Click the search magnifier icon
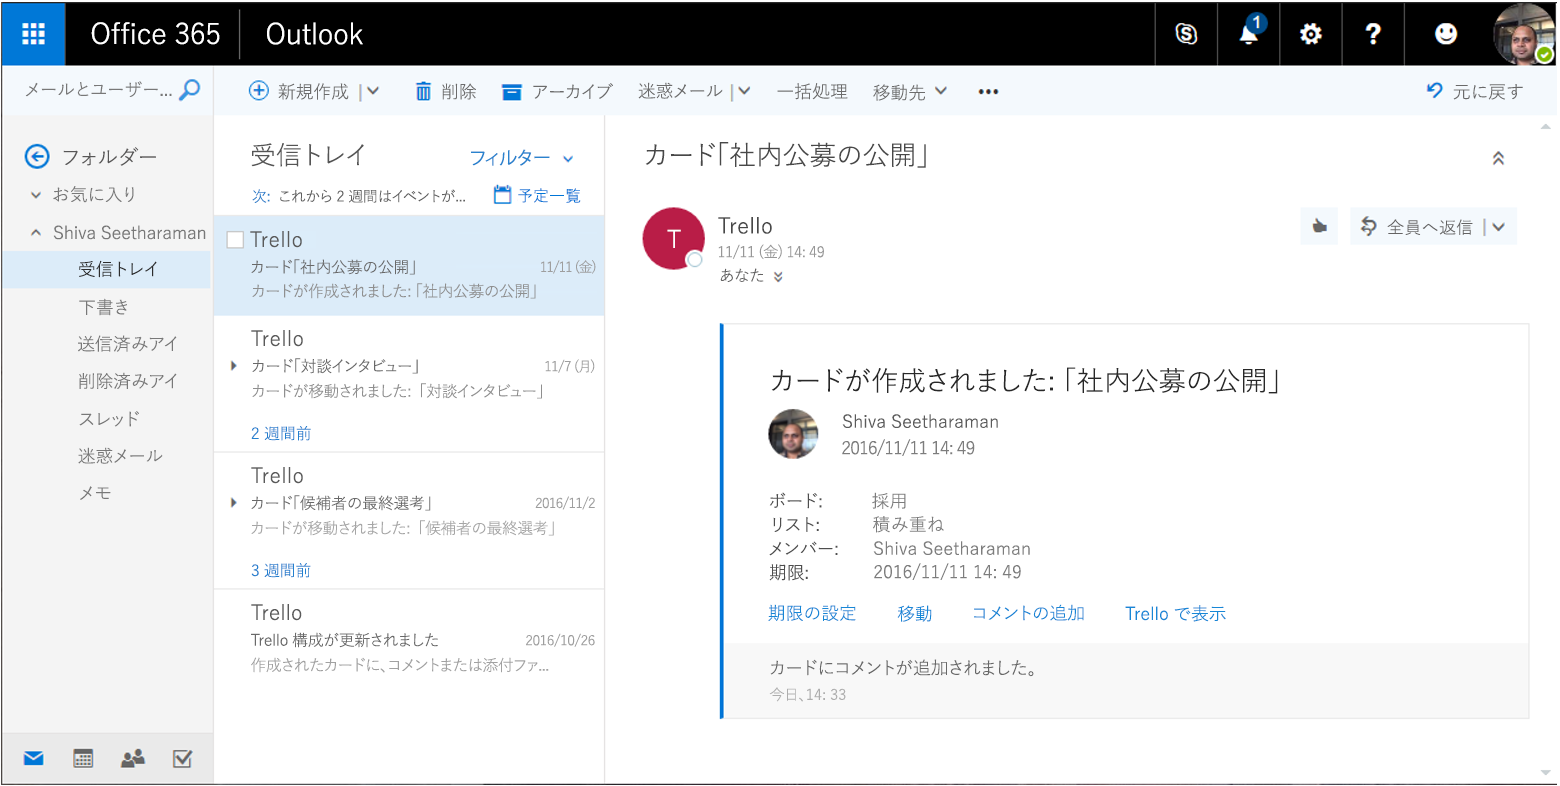This screenshot has height=786, width=1560. 189,90
